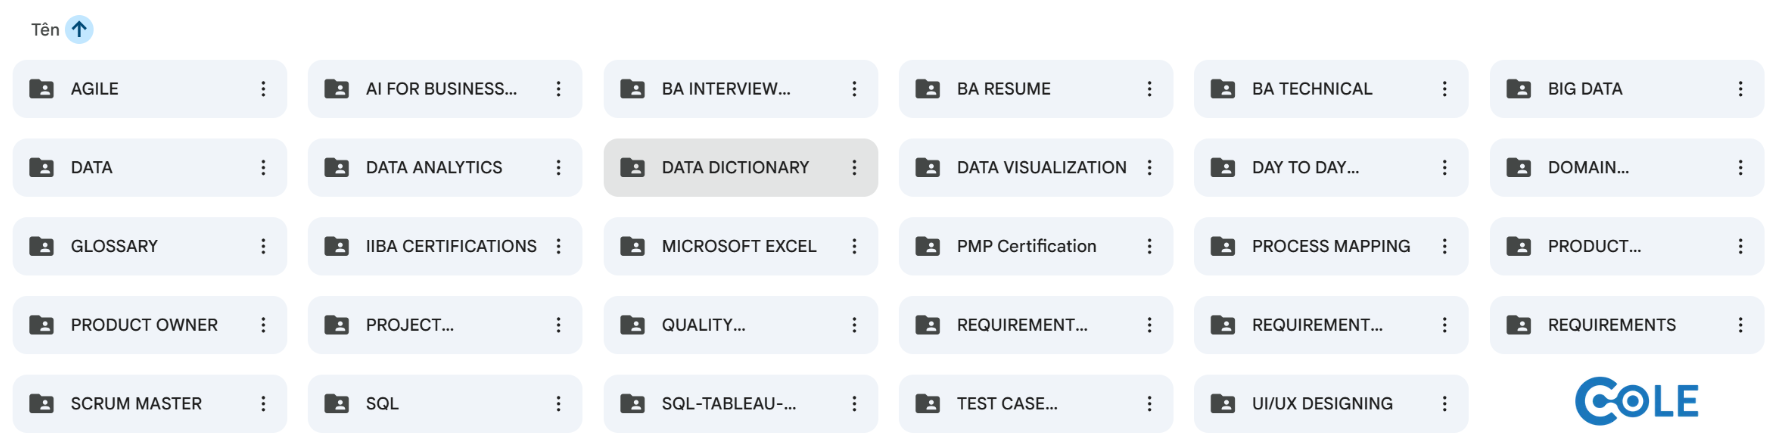Show three-dot menu for TEST CASE... folder
This screenshot has height=443, width=1775.
click(1149, 404)
